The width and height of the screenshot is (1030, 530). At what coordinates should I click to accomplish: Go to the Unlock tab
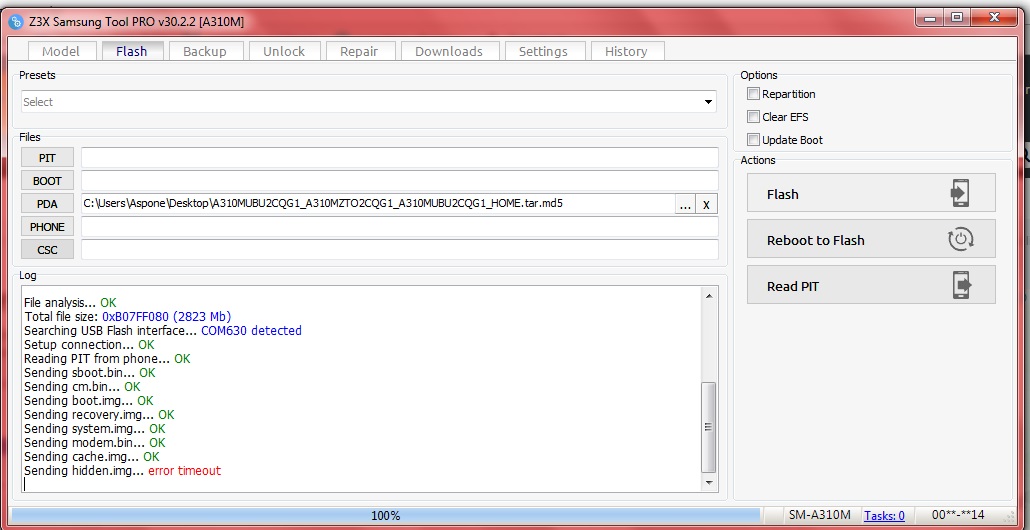coord(284,51)
